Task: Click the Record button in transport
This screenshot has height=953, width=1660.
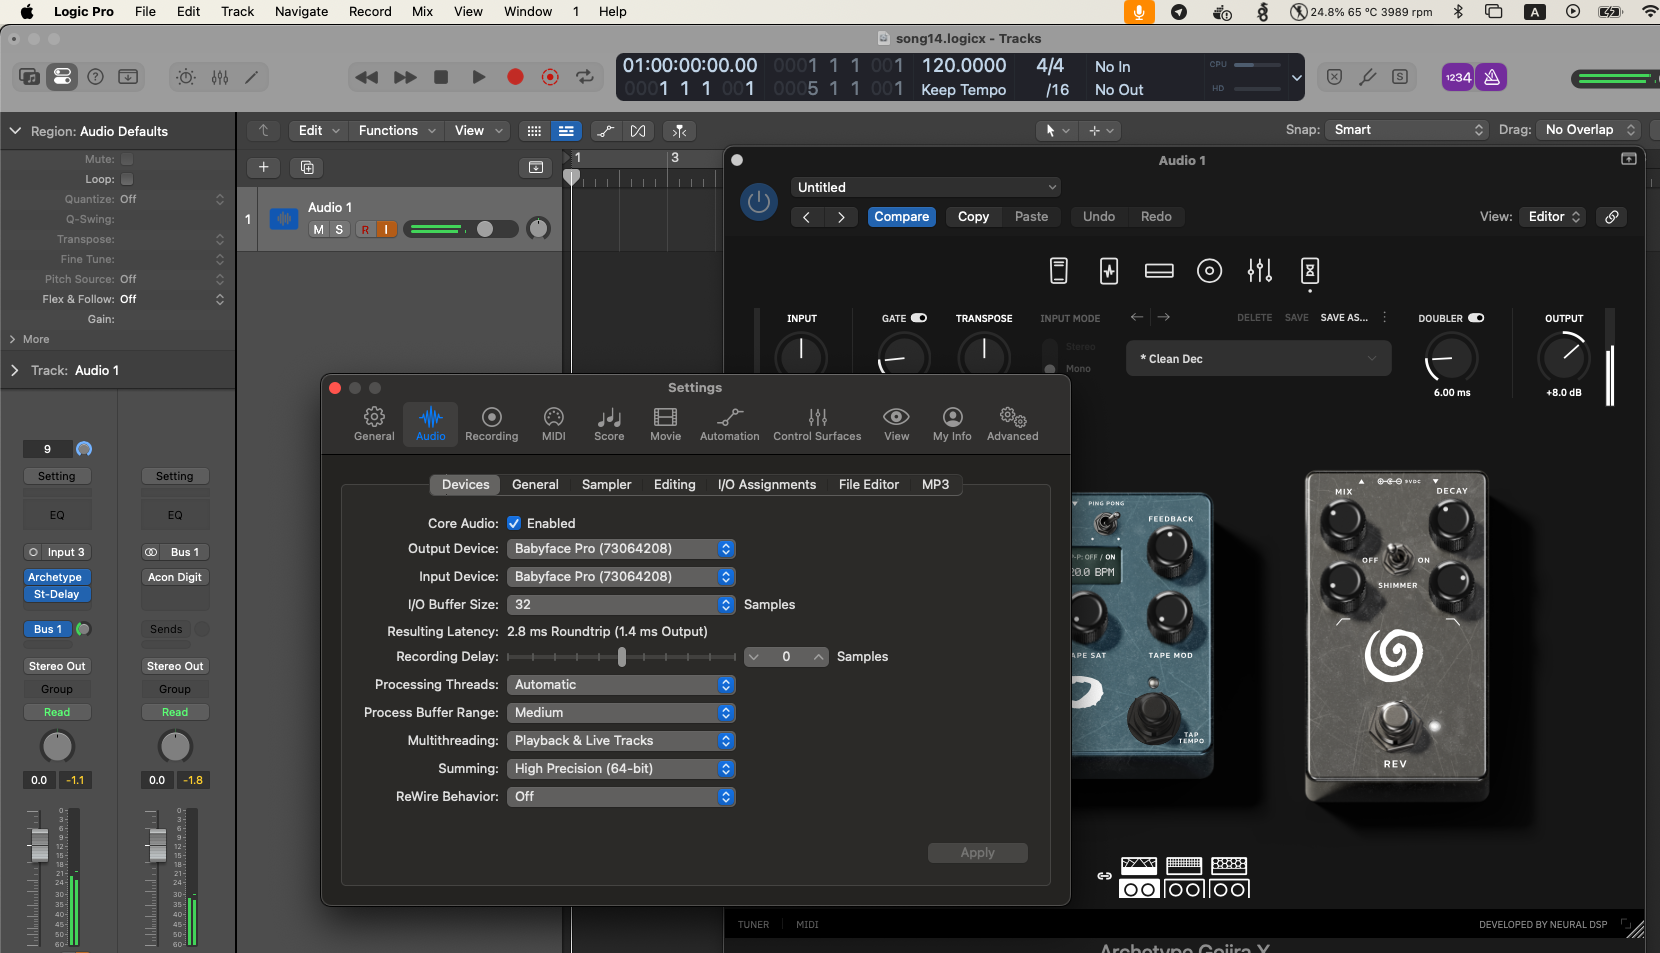Action: (515, 77)
